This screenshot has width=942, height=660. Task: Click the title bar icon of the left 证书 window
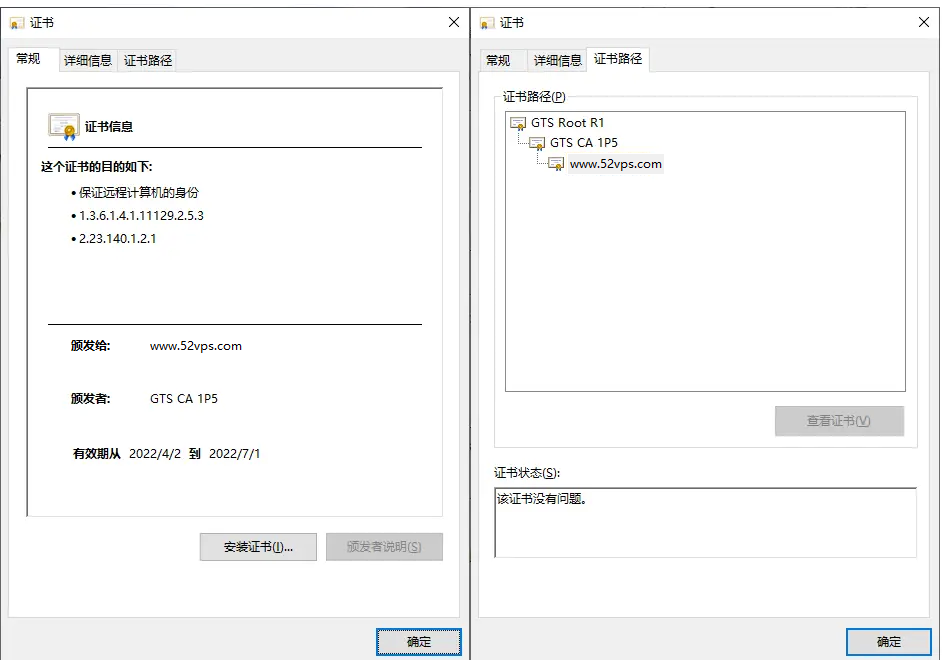click(x=17, y=23)
